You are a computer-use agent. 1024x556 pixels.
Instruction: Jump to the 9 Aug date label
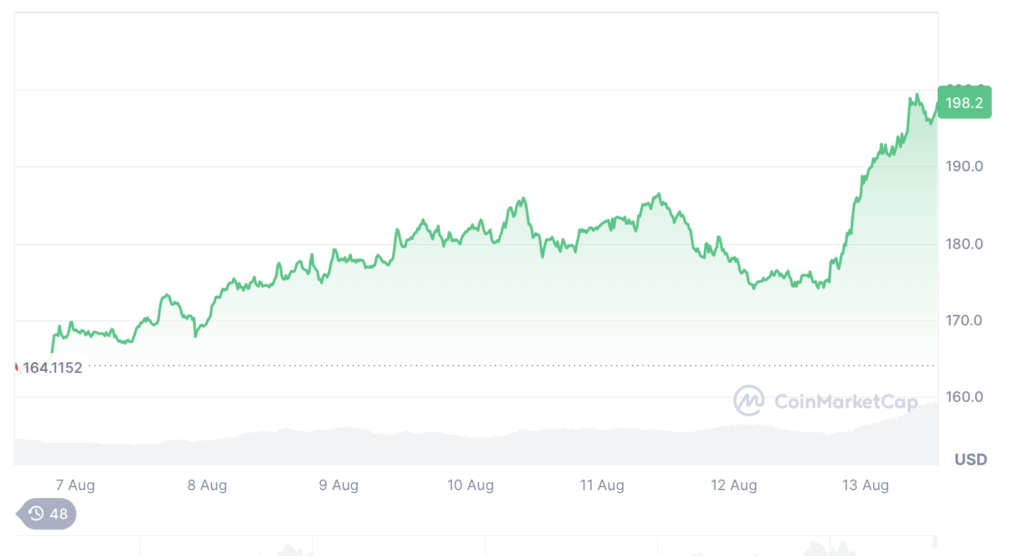(x=338, y=485)
